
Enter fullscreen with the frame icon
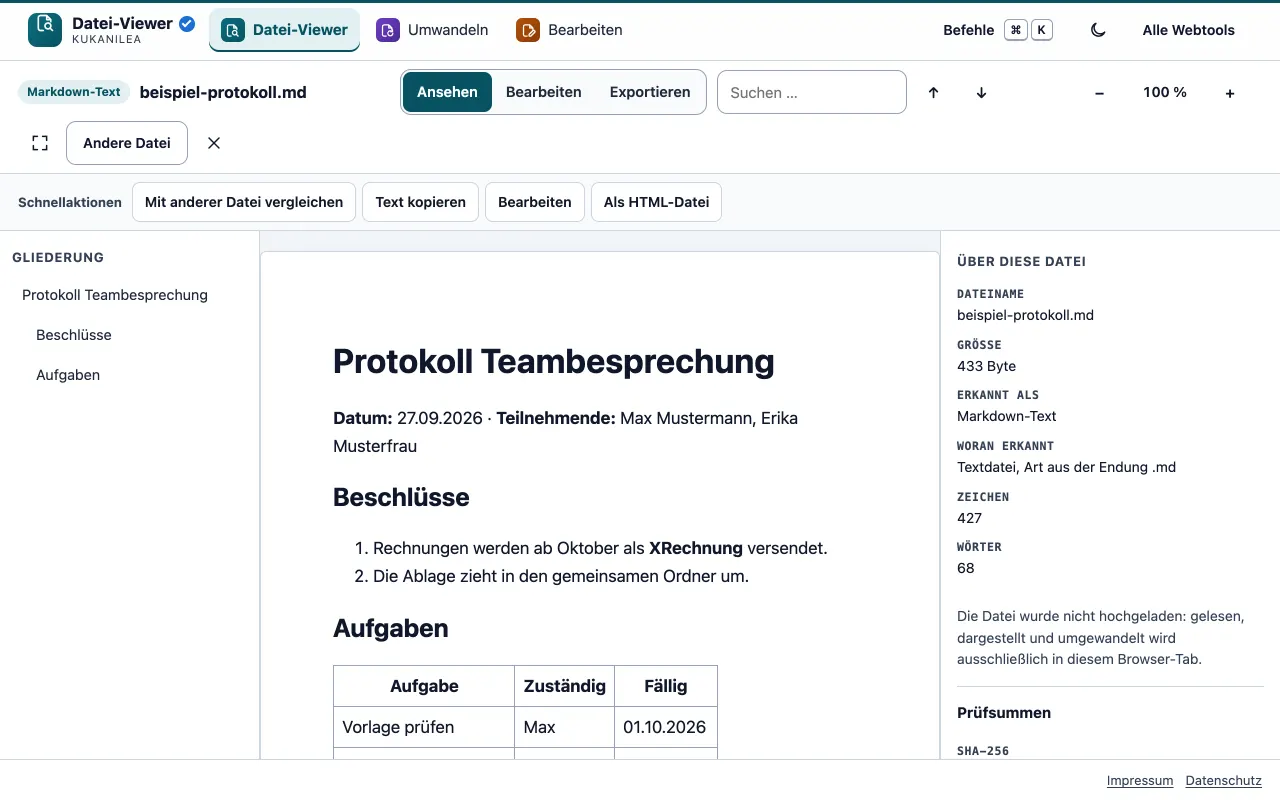(40, 143)
